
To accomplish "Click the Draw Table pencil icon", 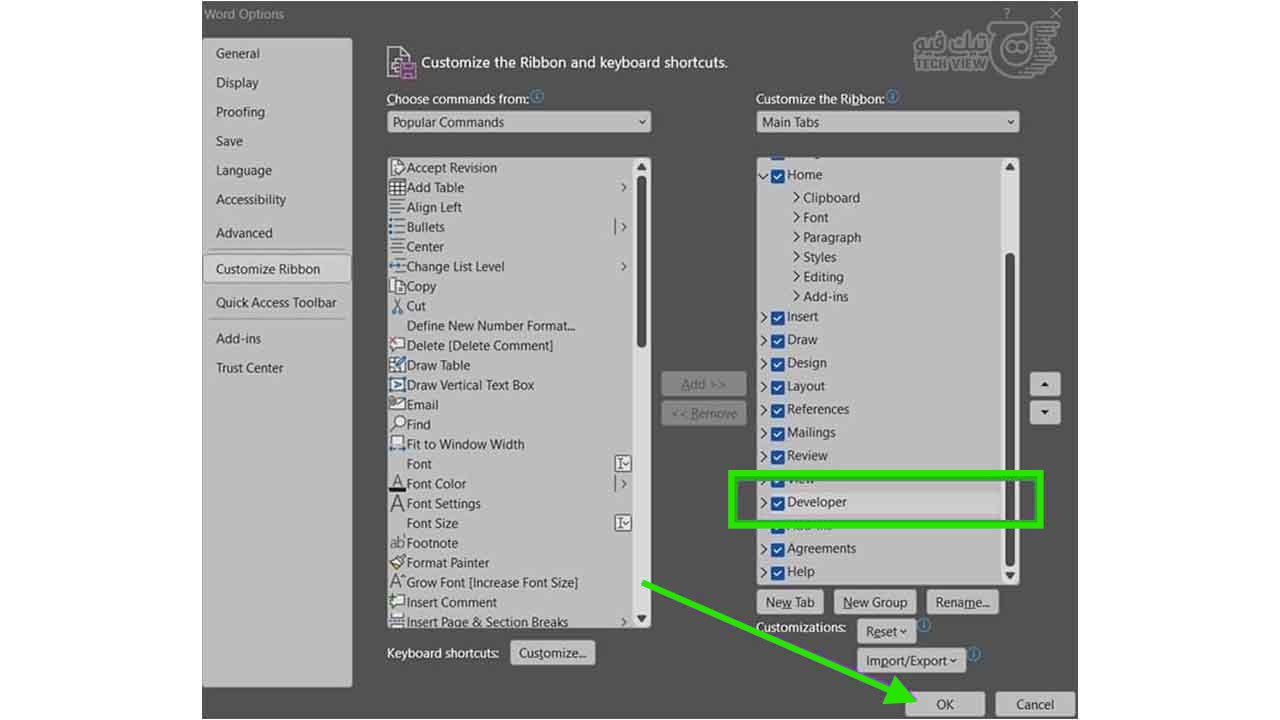I will [x=397, y=365].
